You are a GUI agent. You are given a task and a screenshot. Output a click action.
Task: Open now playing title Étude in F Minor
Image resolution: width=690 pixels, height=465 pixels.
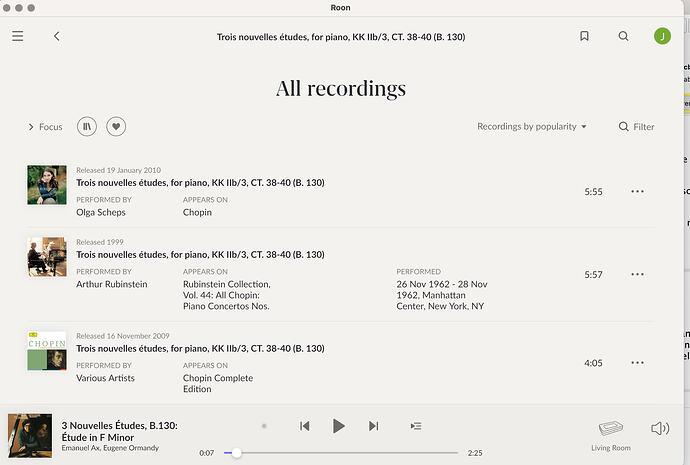pos(120,432)
